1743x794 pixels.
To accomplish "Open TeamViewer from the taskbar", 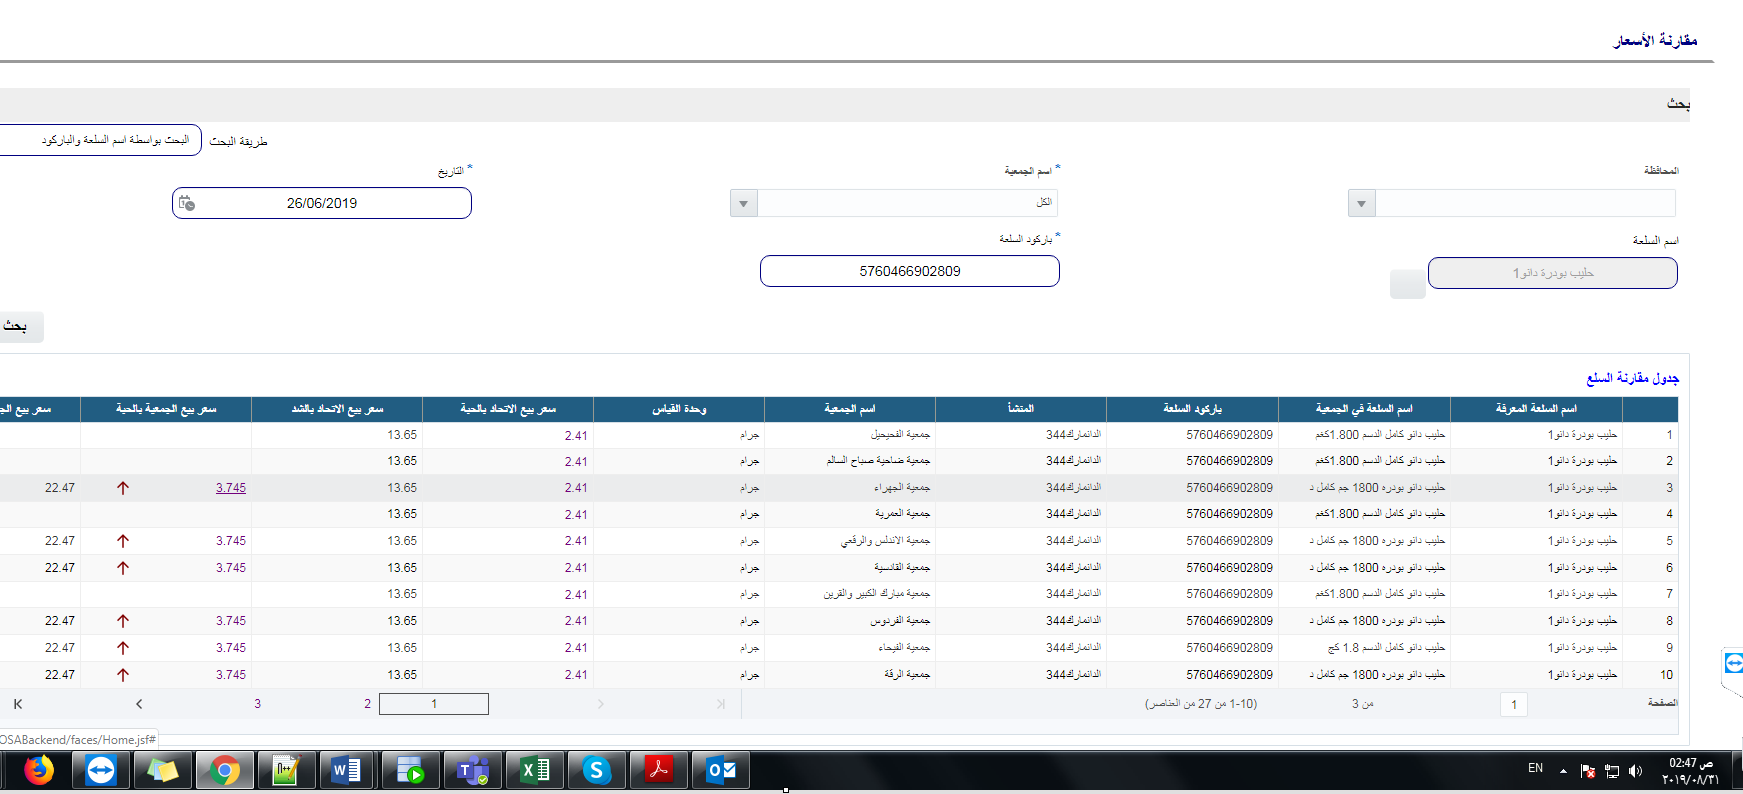I will click(101, 770).
